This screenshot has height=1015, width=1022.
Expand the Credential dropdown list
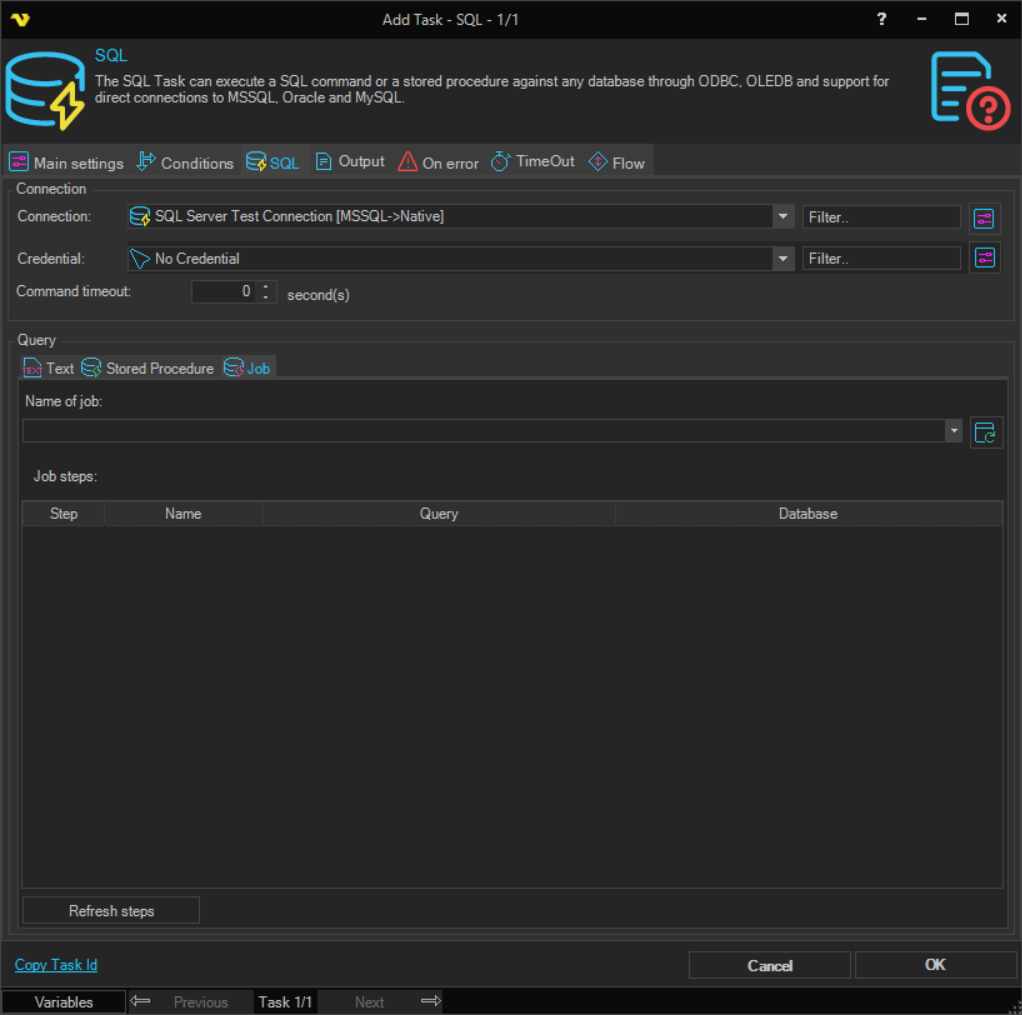point(782,259)
